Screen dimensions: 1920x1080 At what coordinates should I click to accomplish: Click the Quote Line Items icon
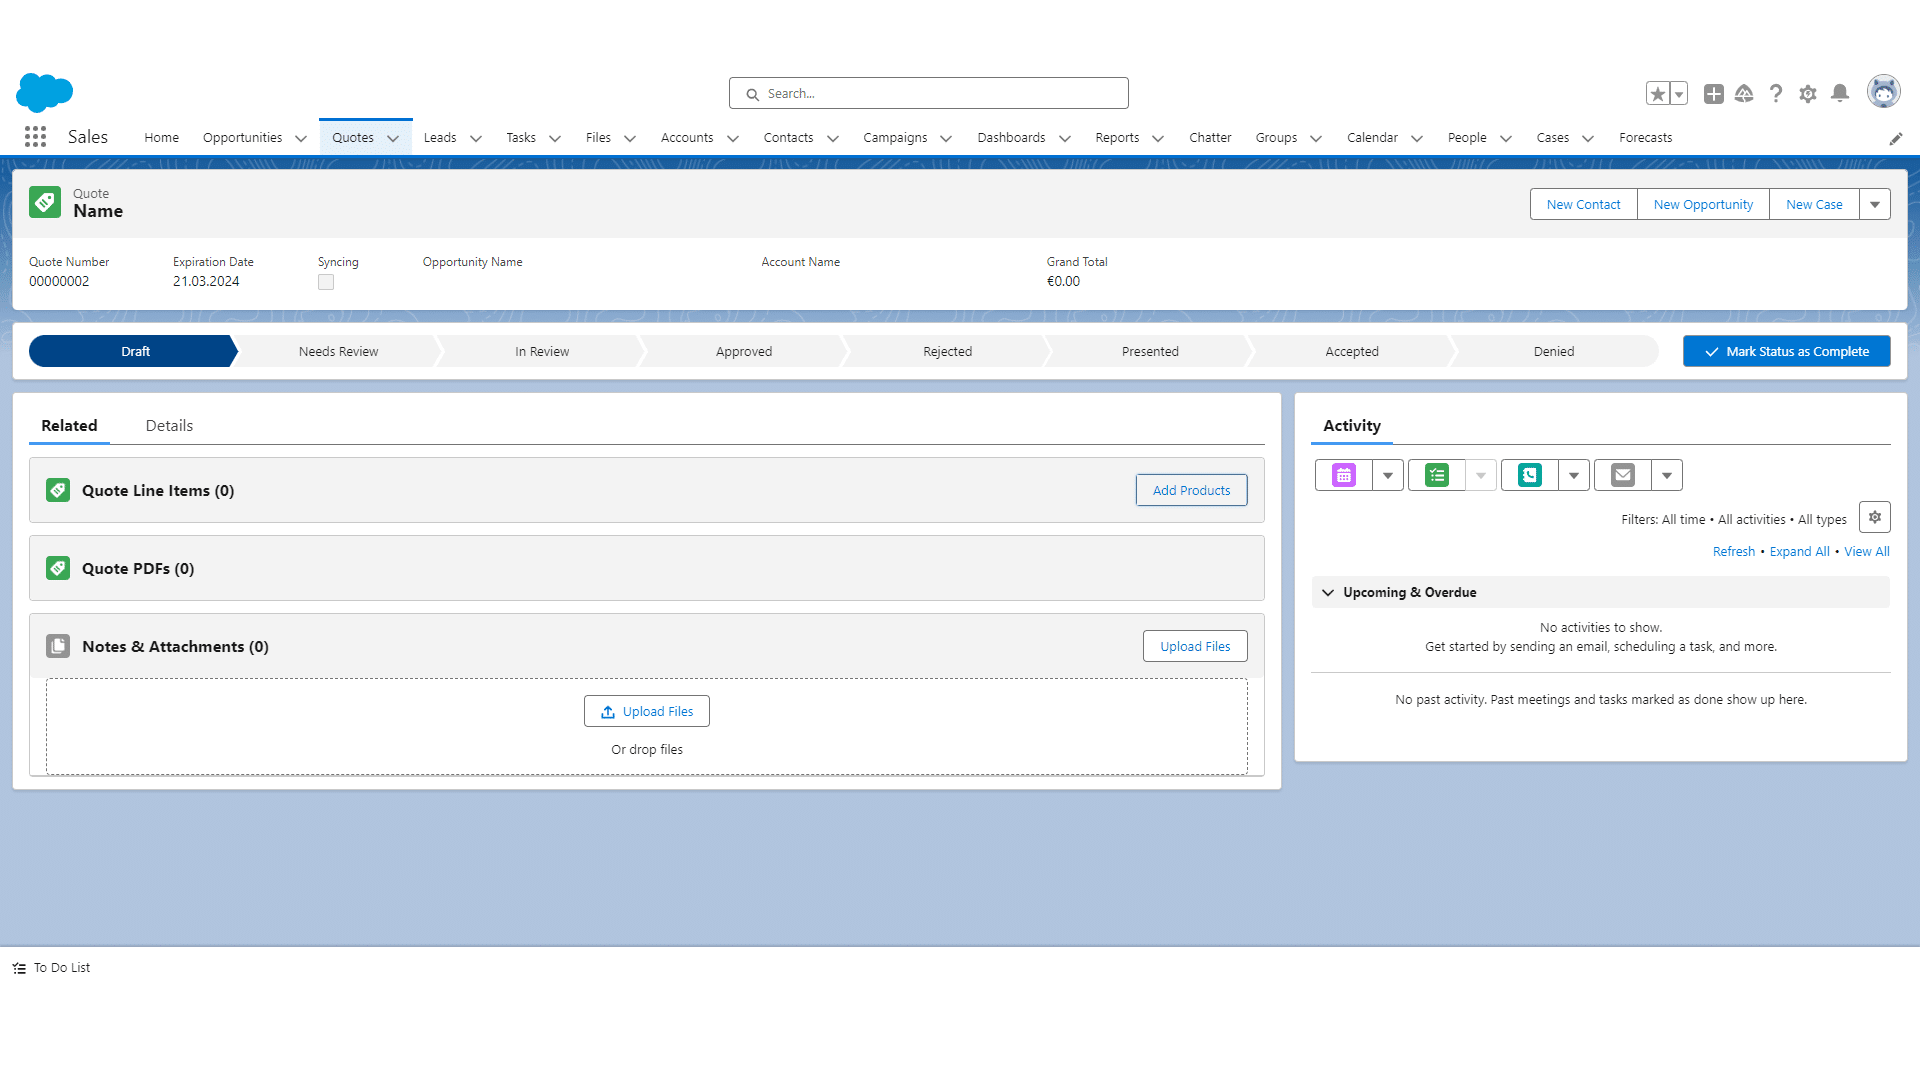pyautogui.click(x=58, y=490)
